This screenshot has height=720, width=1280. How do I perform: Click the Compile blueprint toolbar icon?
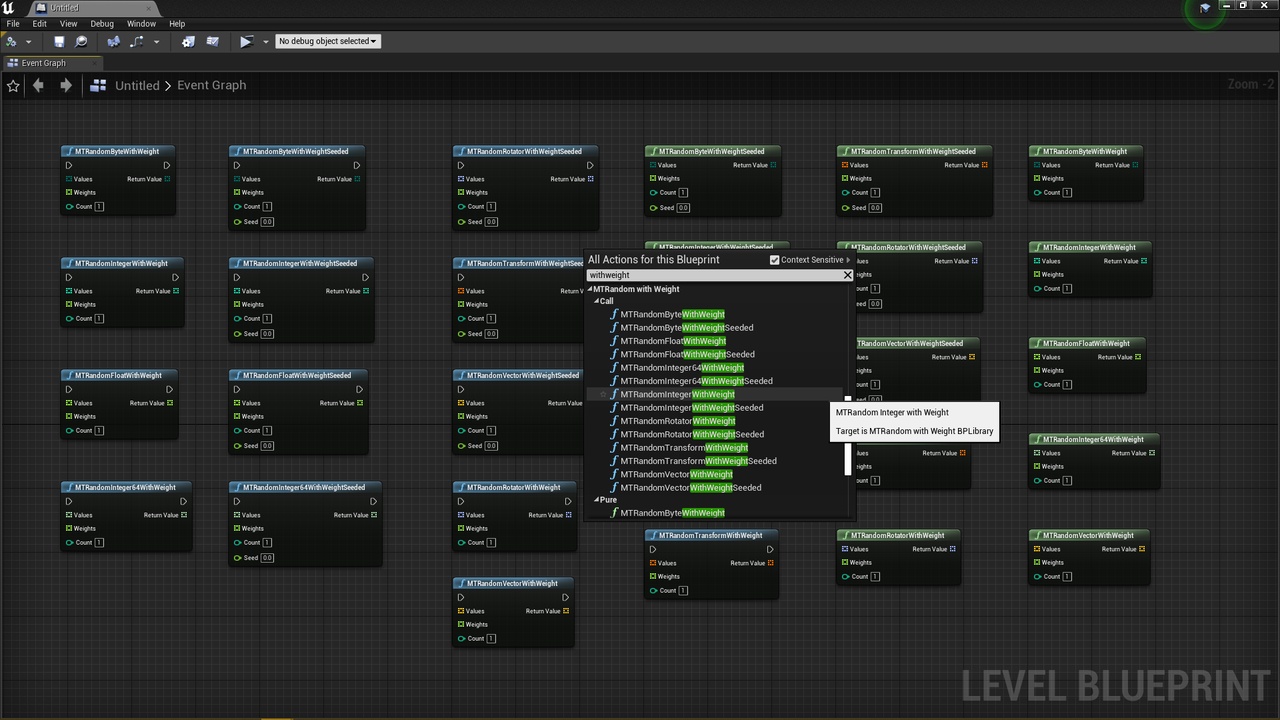coord(12,41)
